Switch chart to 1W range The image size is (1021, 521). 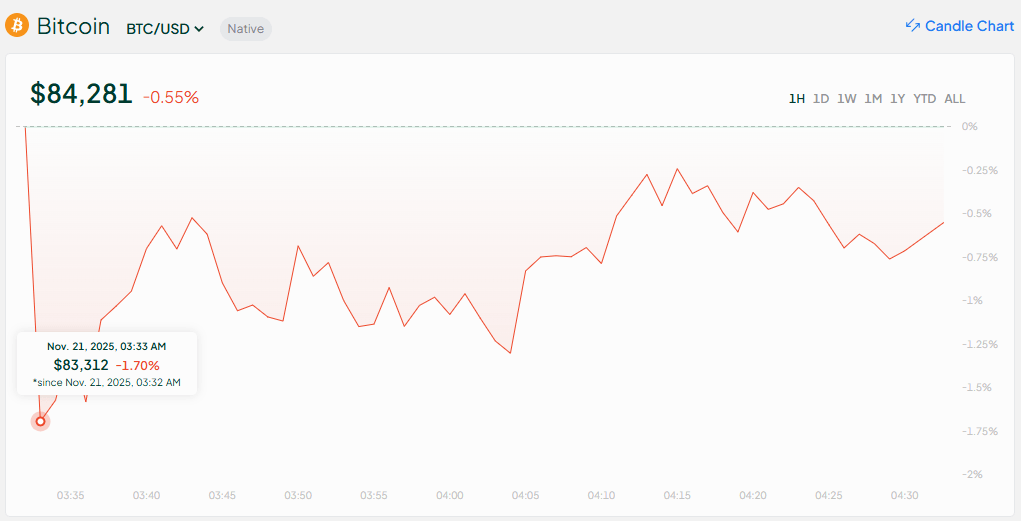[x=847, y=98]
